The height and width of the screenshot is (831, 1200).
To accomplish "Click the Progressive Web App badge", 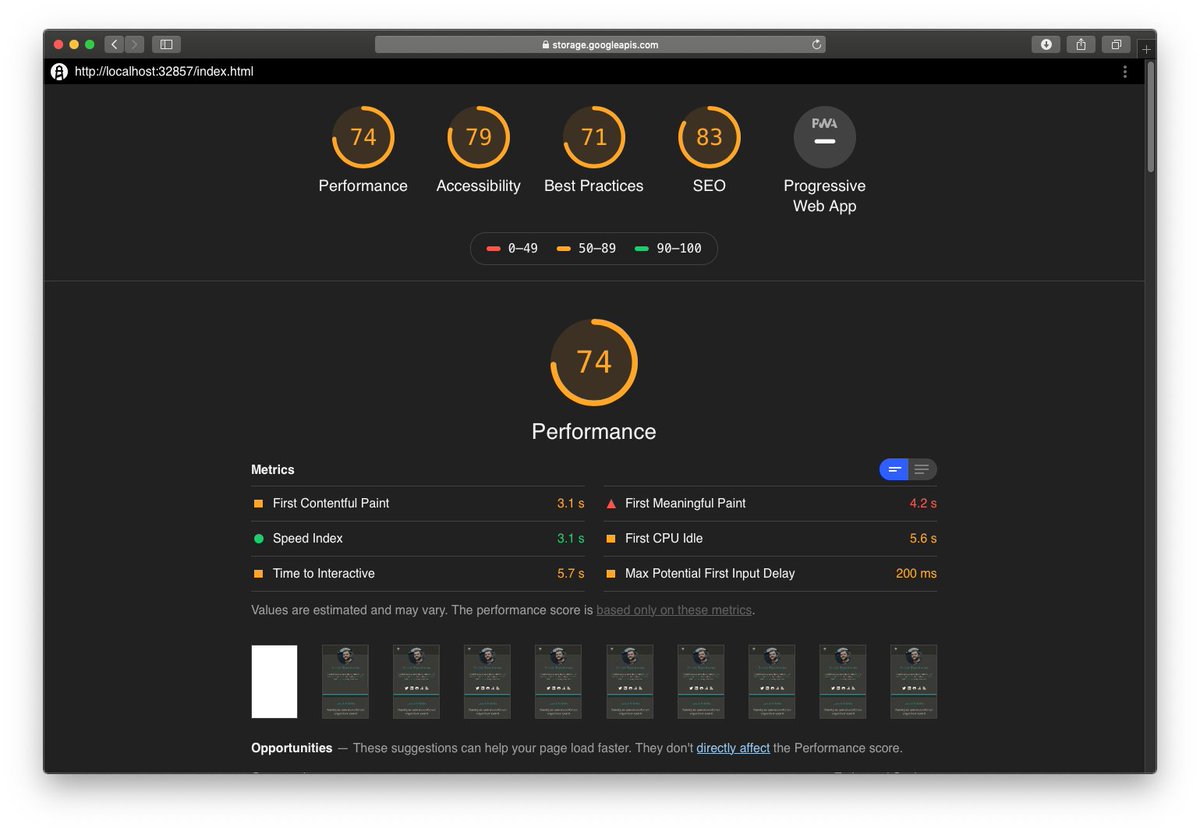I will click(824, 136).
